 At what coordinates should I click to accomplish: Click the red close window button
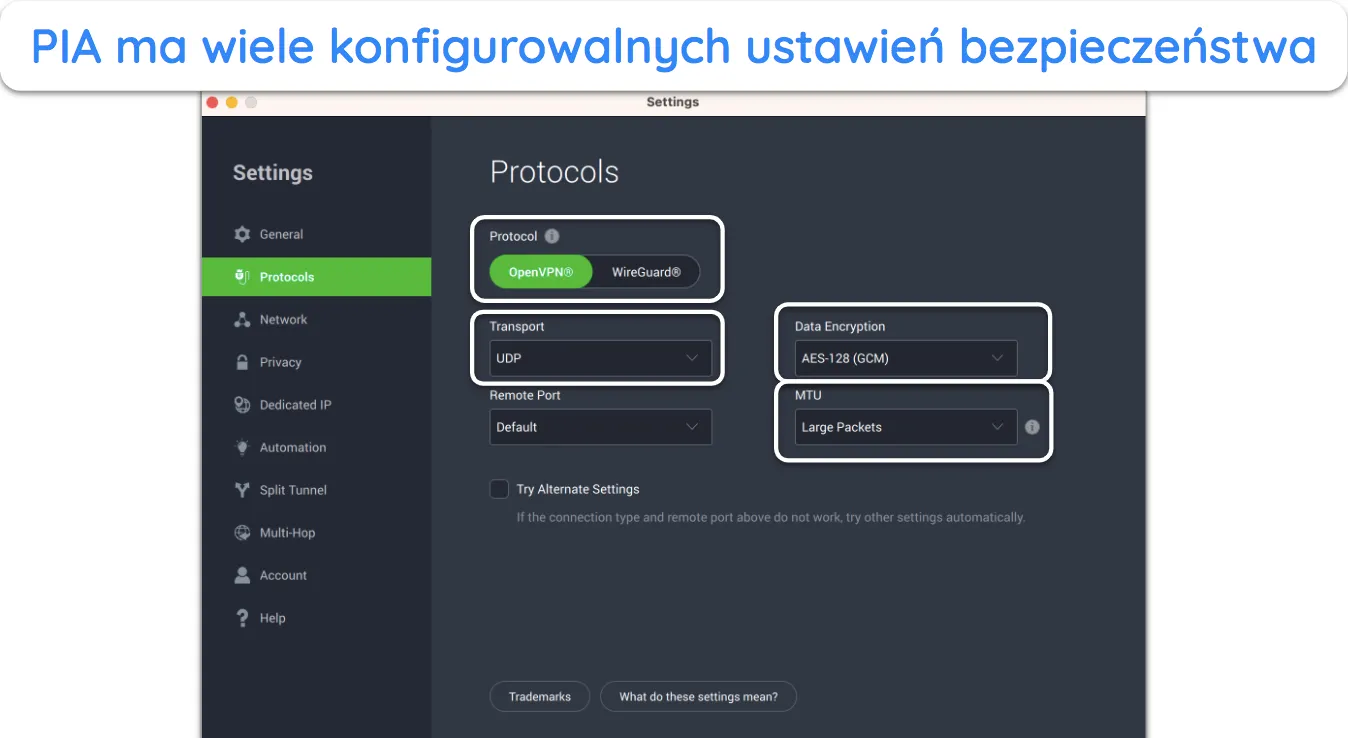pyautogui.click(x=212, y=102)
